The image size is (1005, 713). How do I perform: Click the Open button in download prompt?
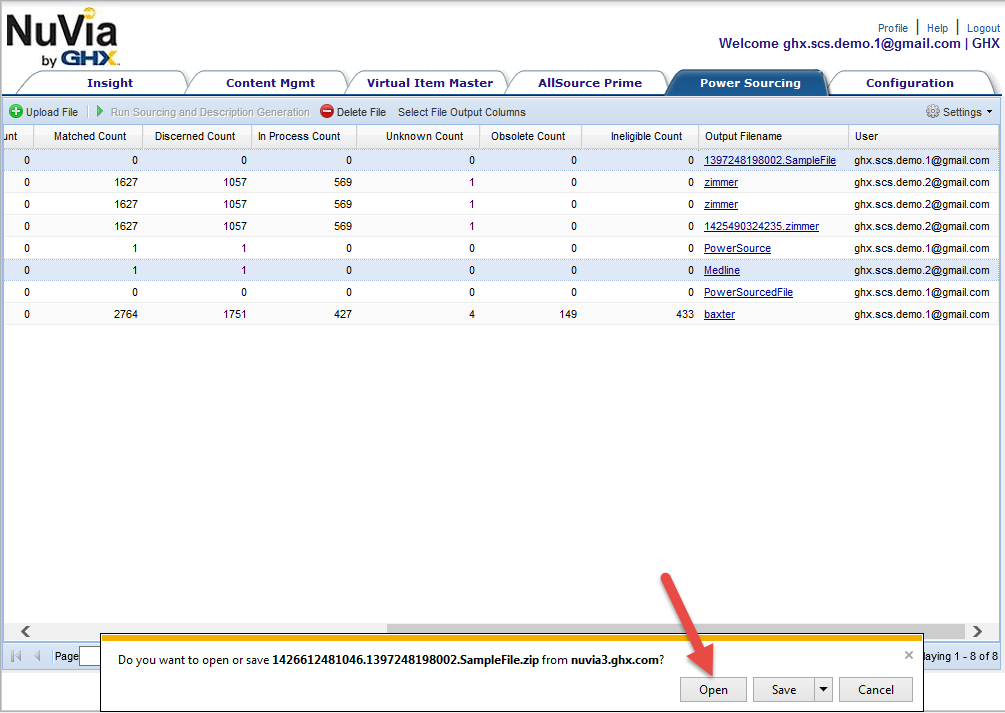(x=713, y=690)
